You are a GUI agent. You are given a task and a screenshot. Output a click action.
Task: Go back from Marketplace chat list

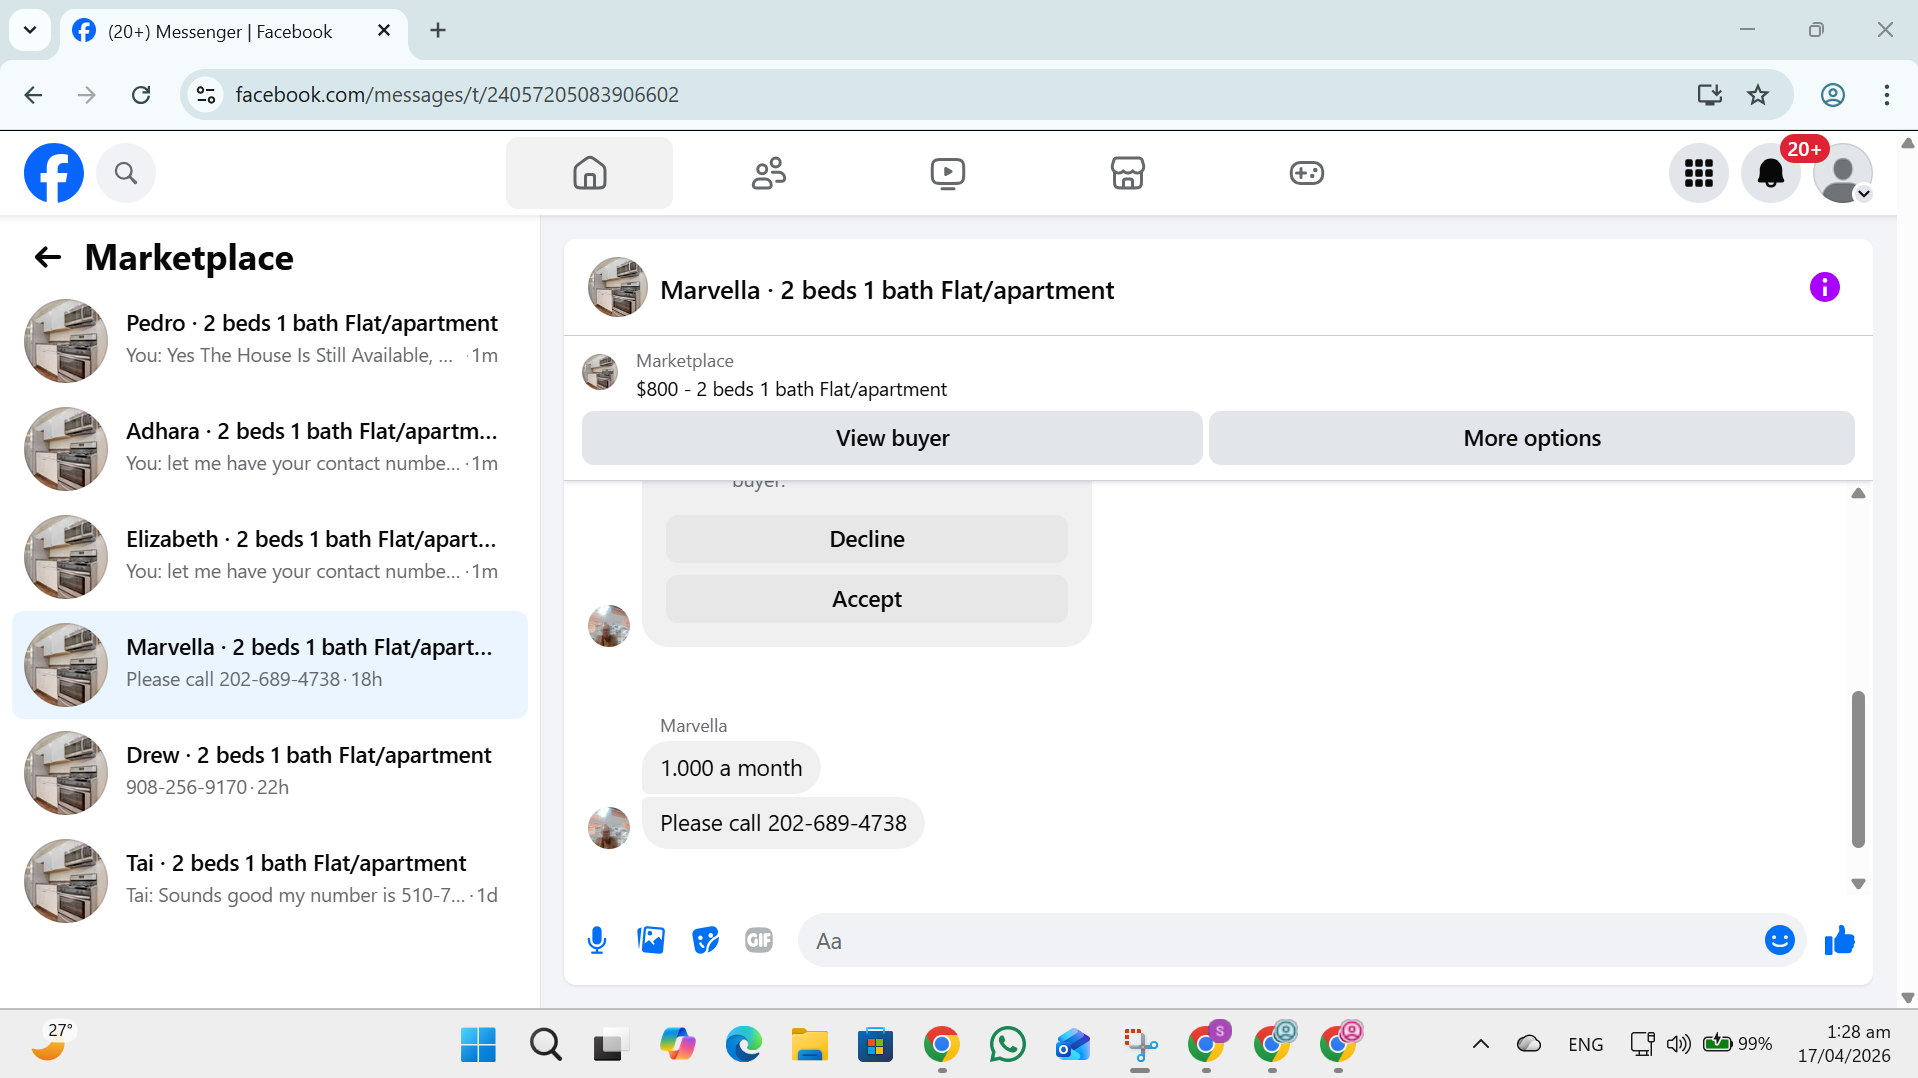(x=48, y=258)
